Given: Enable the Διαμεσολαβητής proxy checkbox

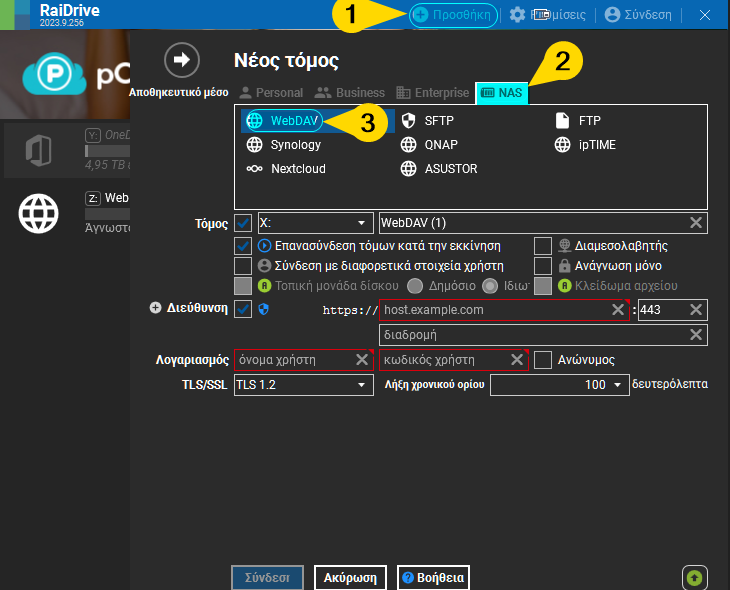Looking at the screenshot, I should pyautogui.click(x=543, y=246).
